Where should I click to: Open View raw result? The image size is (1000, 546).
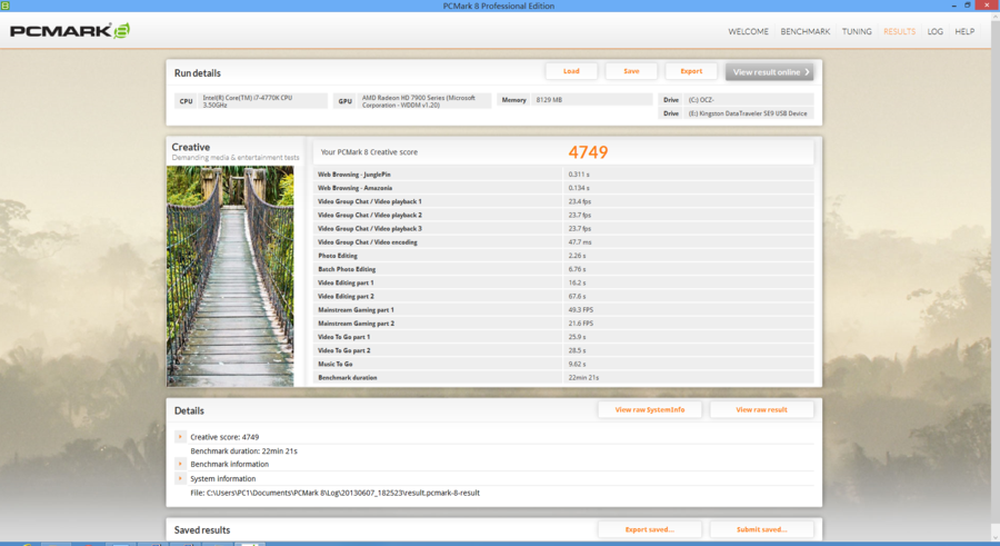(761, 410)
